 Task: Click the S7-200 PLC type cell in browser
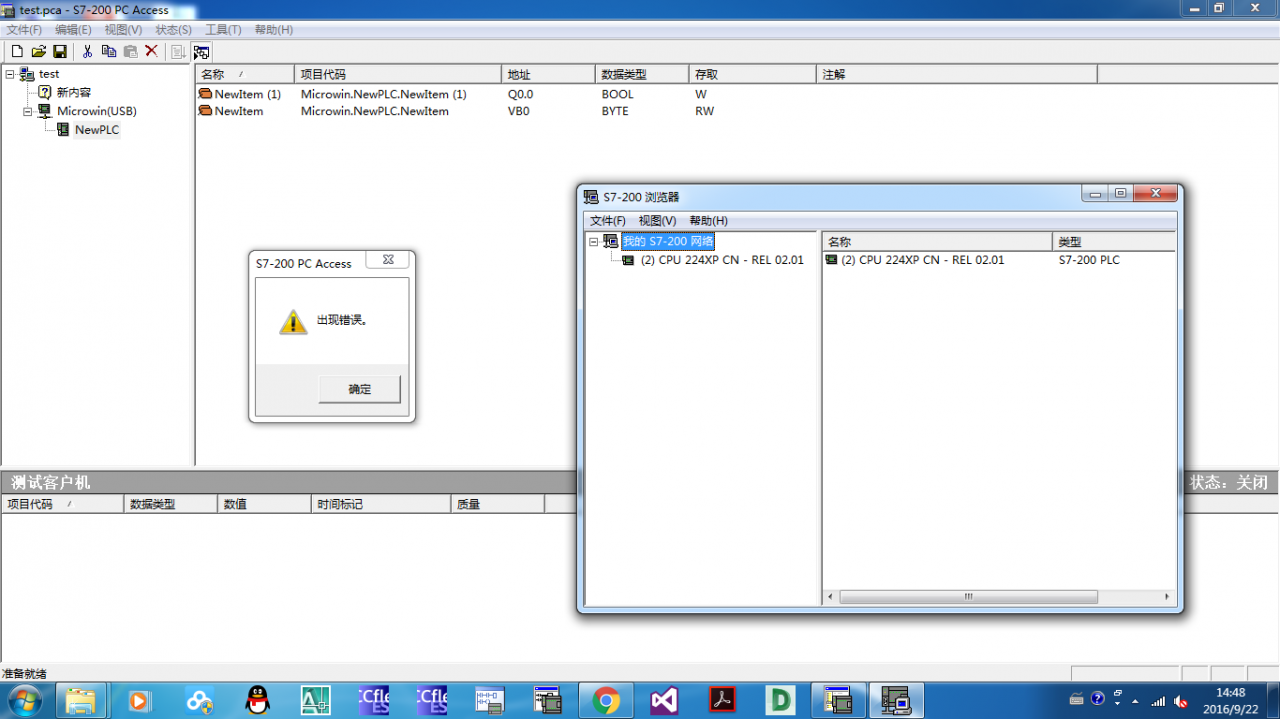1089,260
